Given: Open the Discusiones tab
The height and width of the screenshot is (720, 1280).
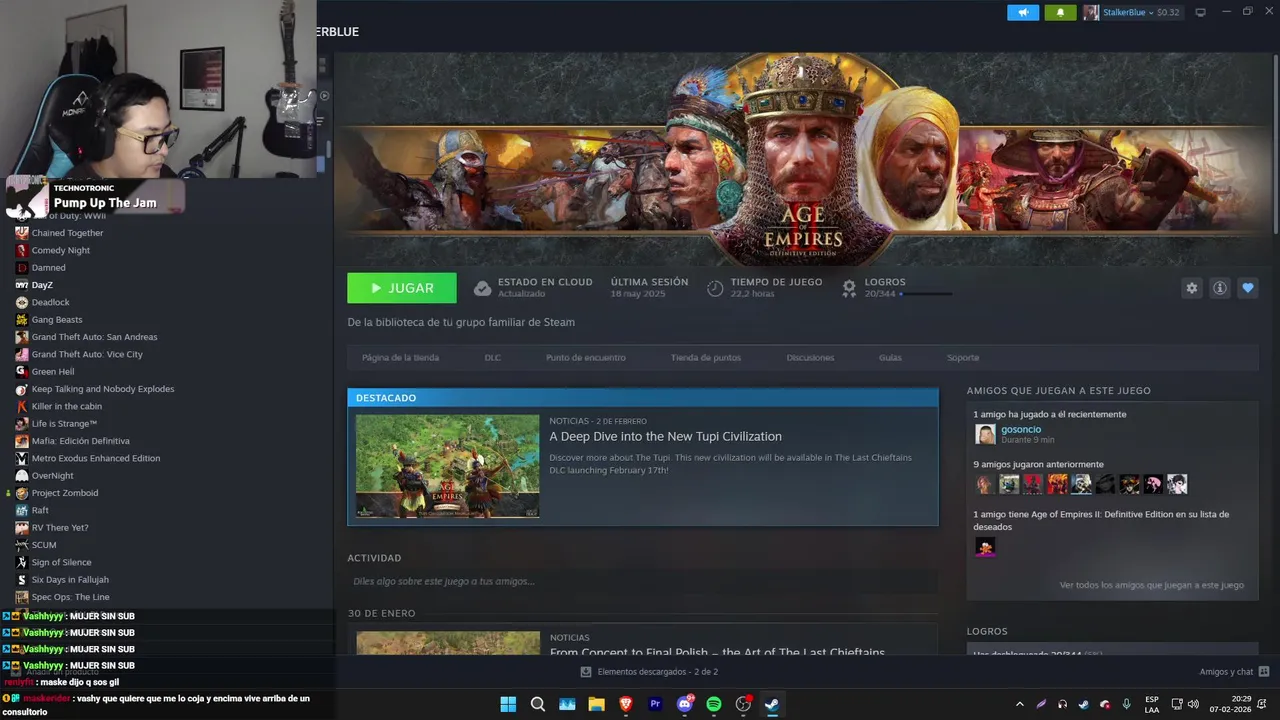Looking at the screenshot, I should [x=810, y=358].
